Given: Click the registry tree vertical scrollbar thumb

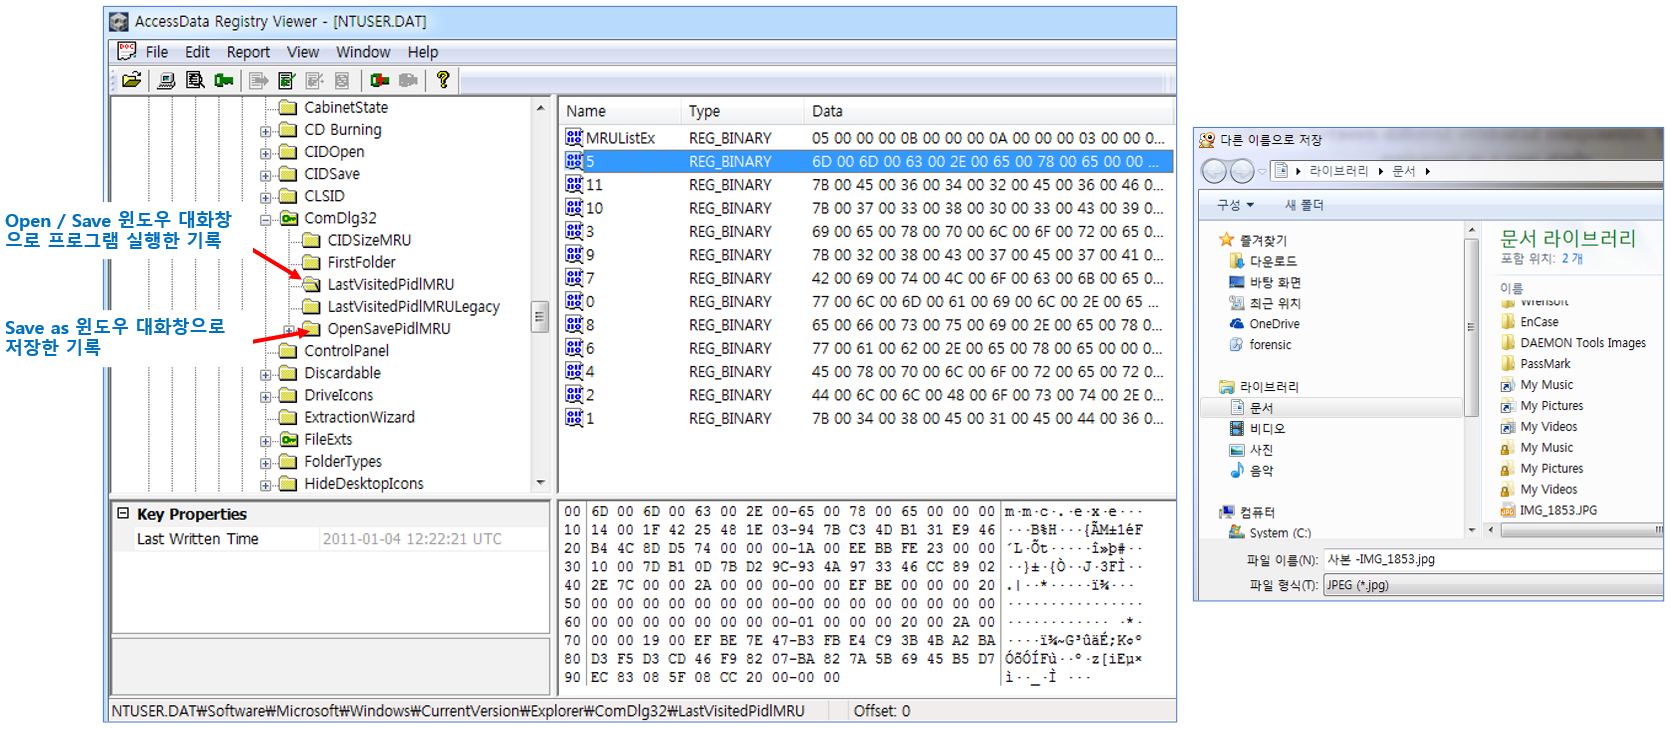Looking at the screenshot, I should pos(539,316).
